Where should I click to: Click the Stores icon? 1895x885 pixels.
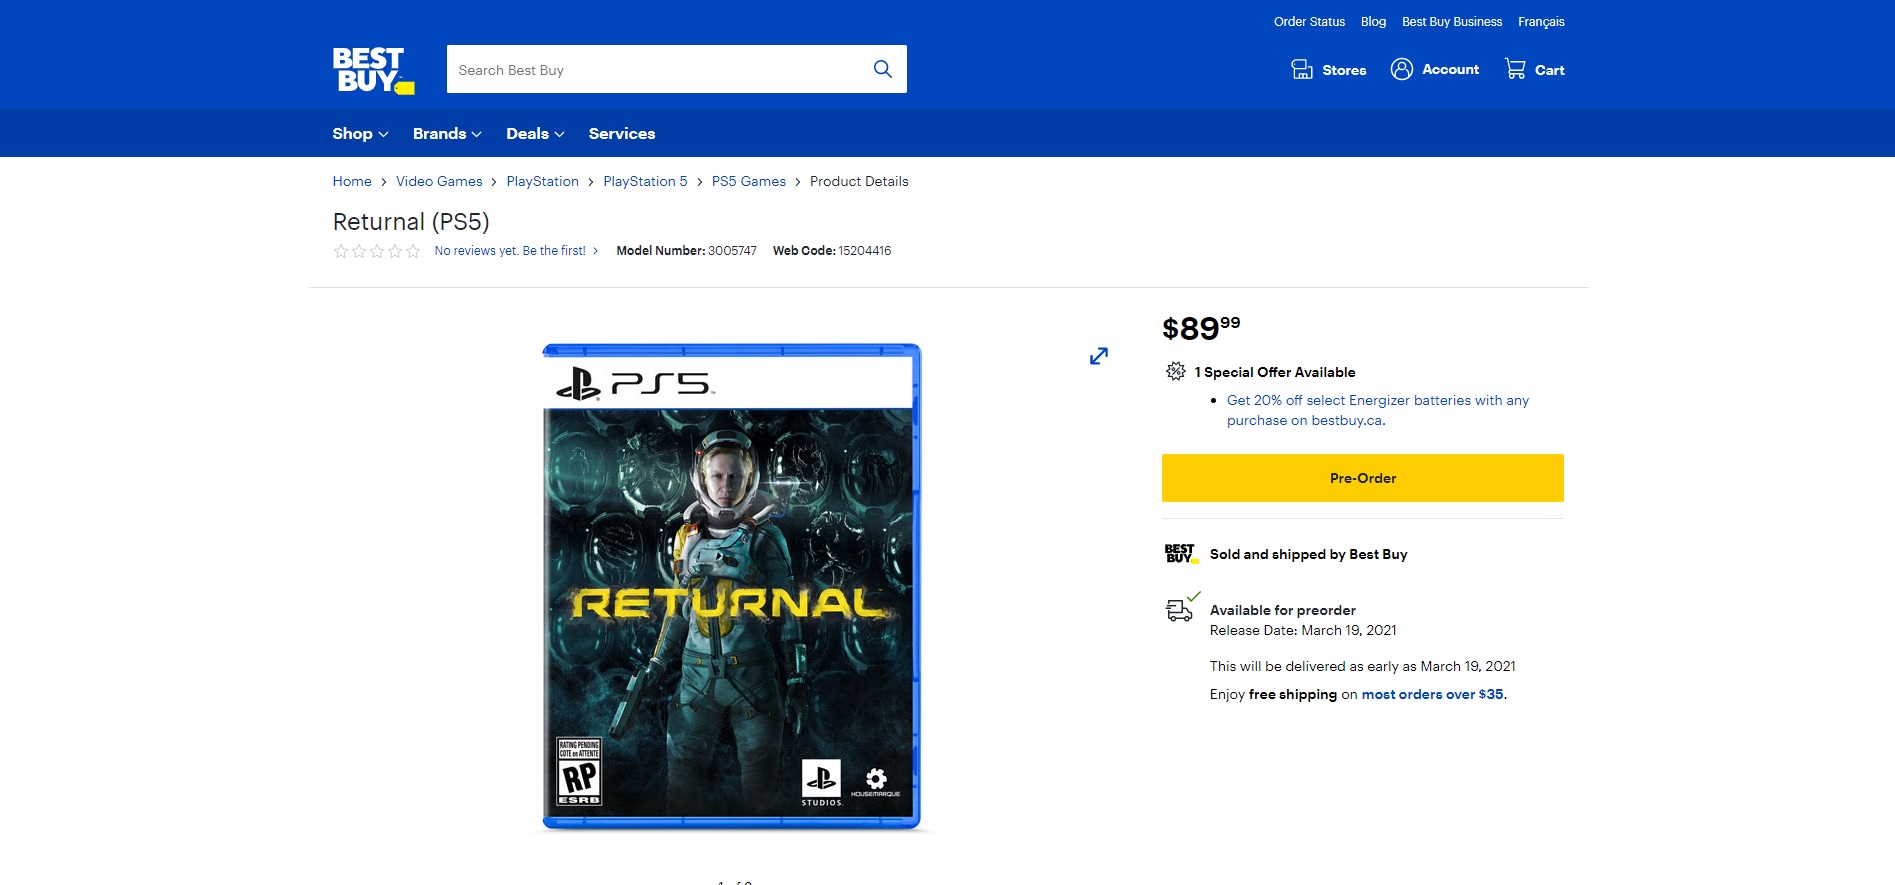click(1302, 69)
